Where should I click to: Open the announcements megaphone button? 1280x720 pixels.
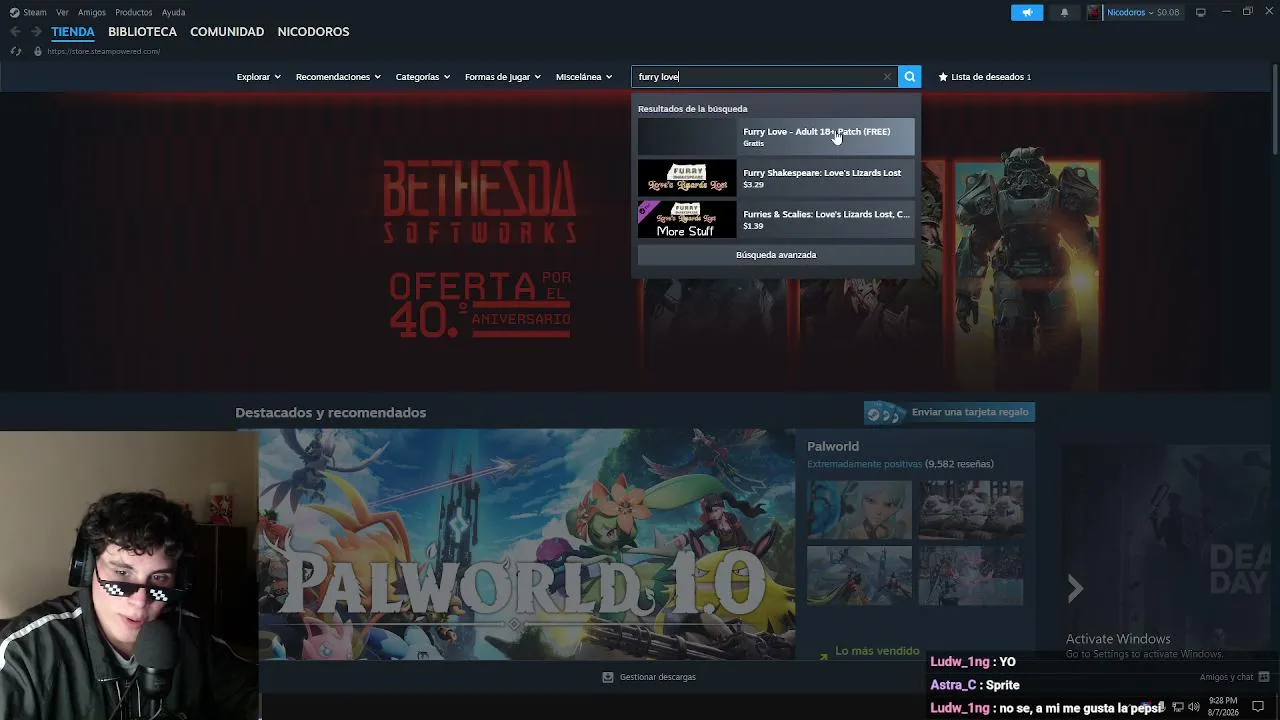[x=1027, y=13]
